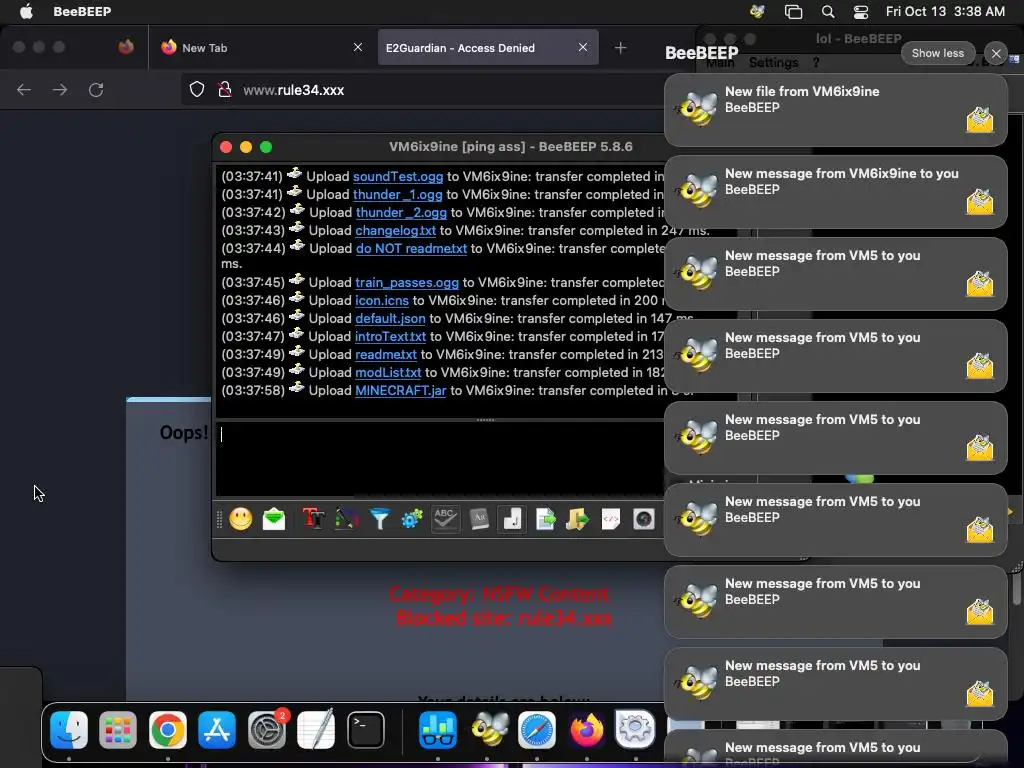Open the font color pen tool
This screenshot has height=768, width=1024.
coord(347,519)
